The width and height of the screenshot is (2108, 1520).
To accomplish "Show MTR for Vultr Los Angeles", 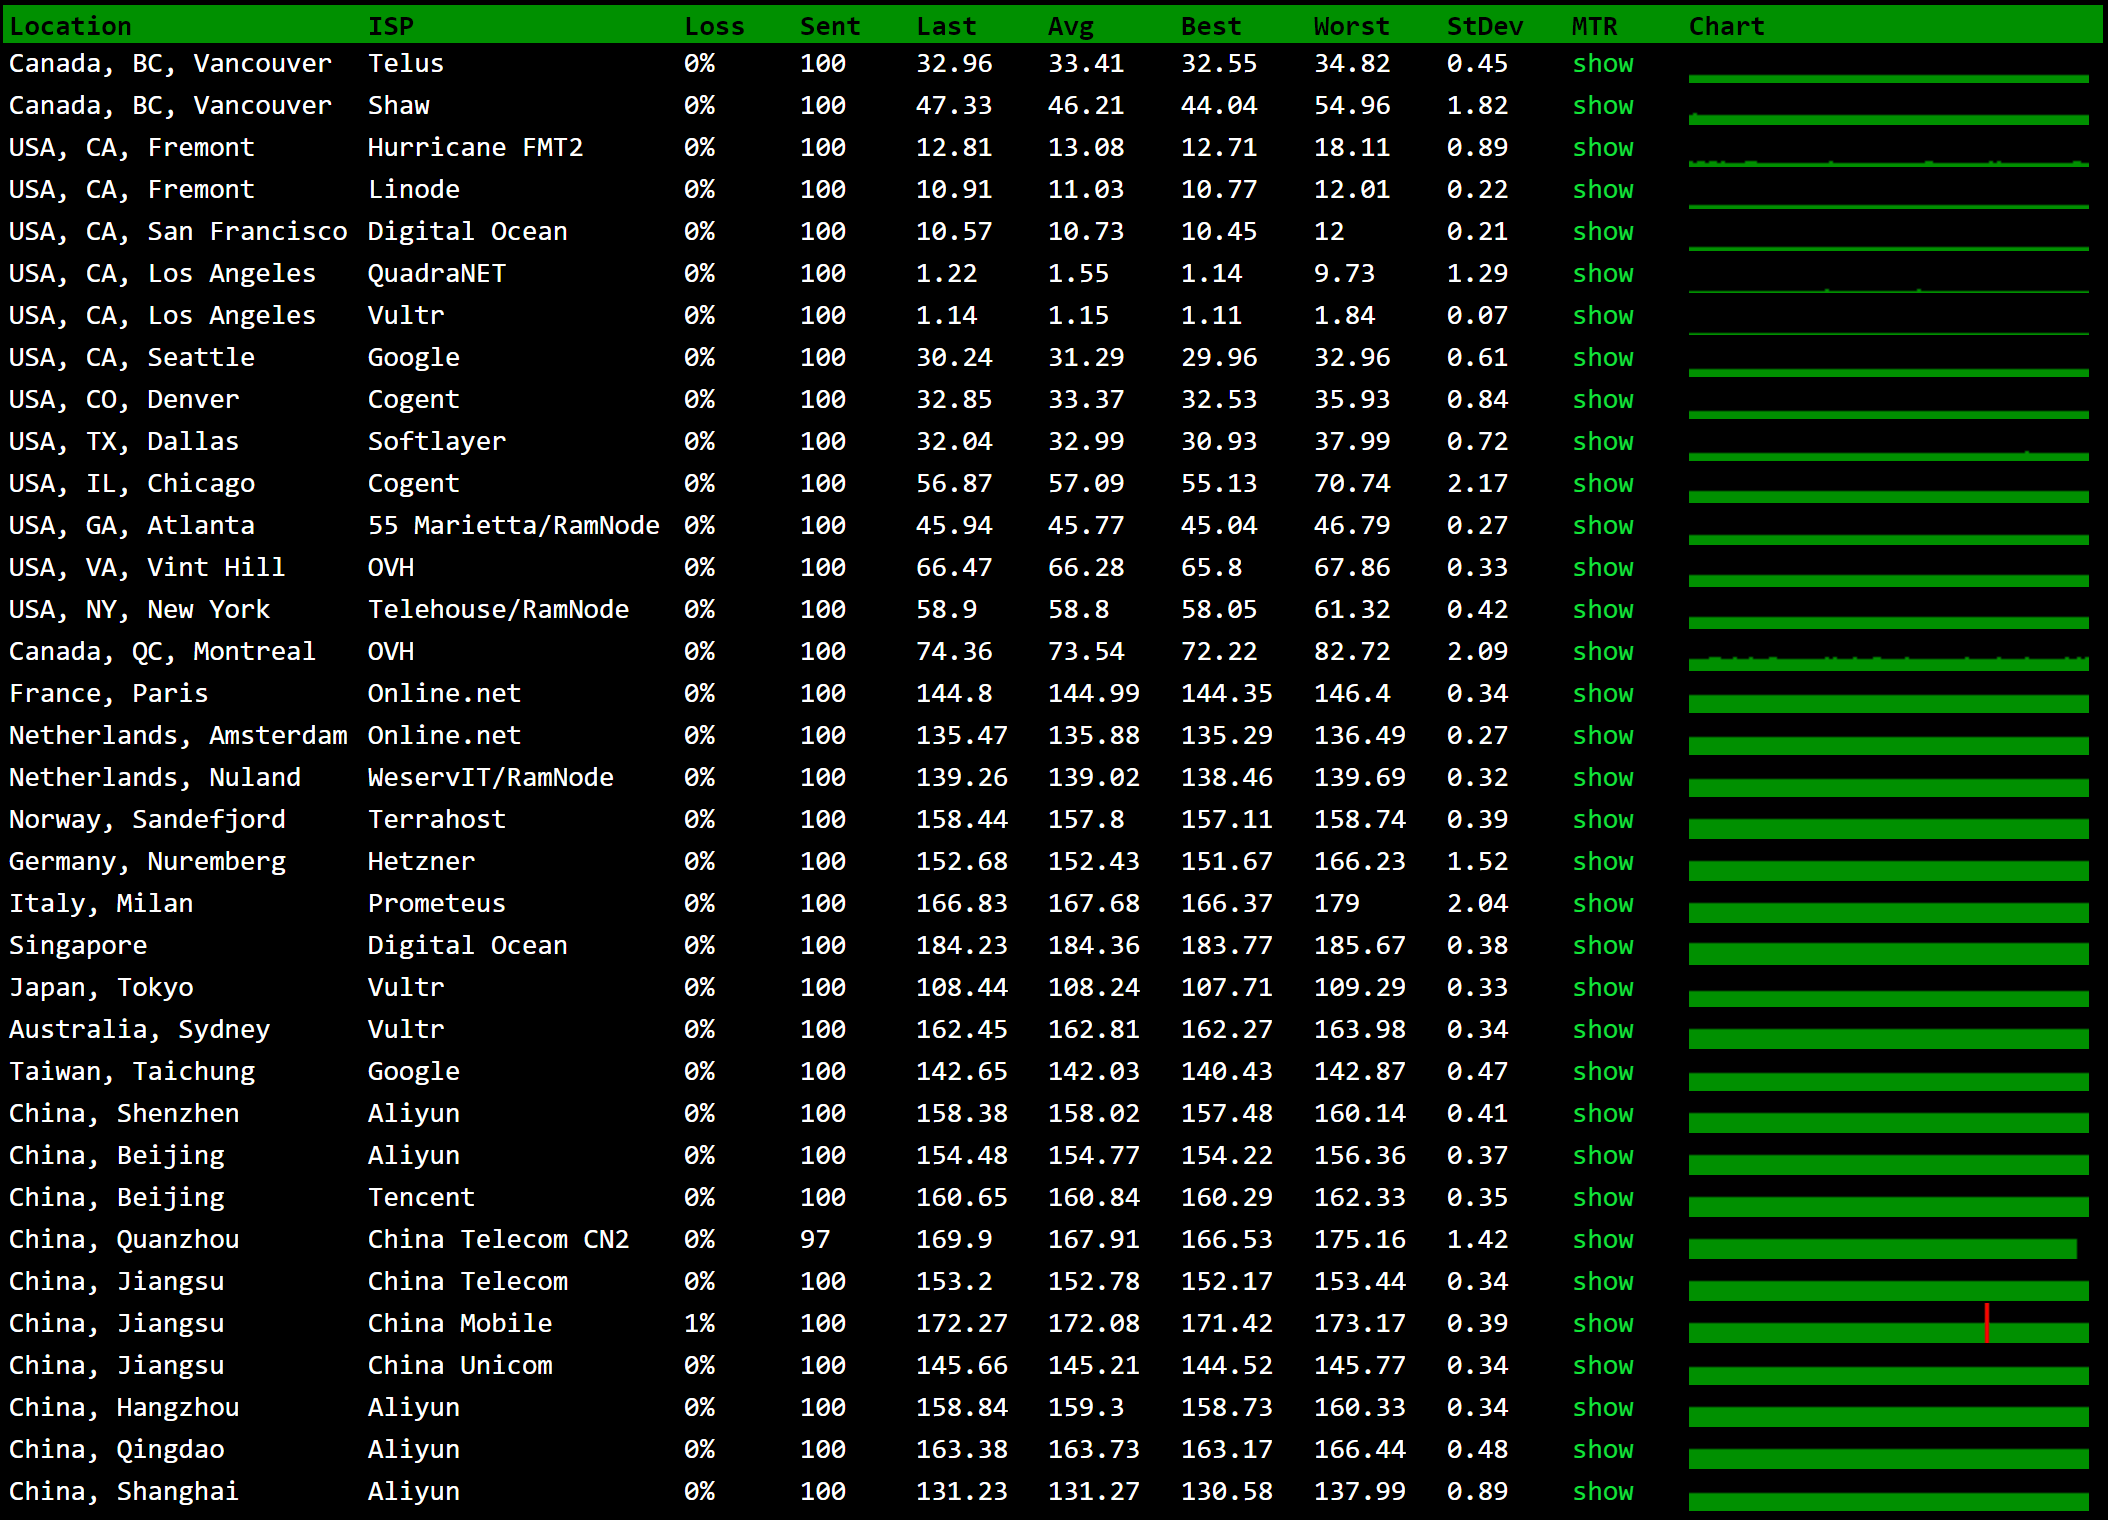I will click(x=1603, y=316).
